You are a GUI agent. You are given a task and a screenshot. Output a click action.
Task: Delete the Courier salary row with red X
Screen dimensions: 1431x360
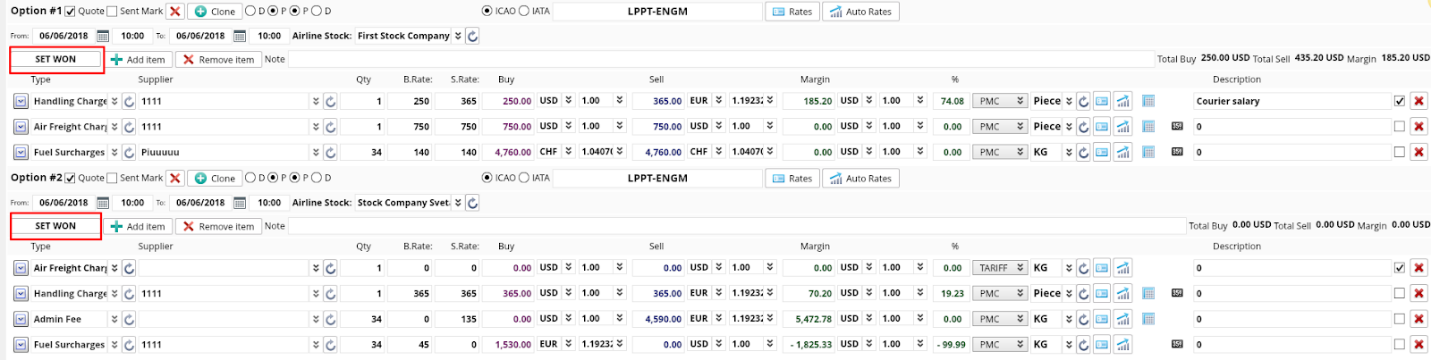coord(1418,101)
